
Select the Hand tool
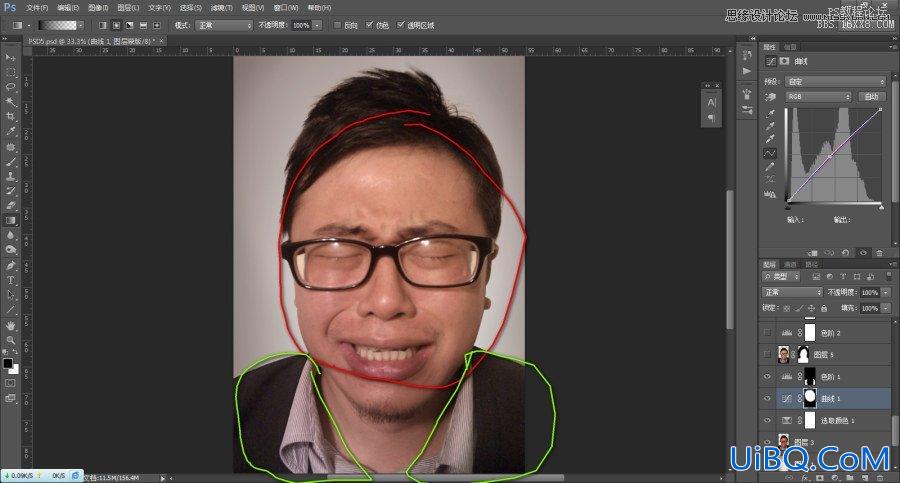pyautogui.click(x=10, y=326)
